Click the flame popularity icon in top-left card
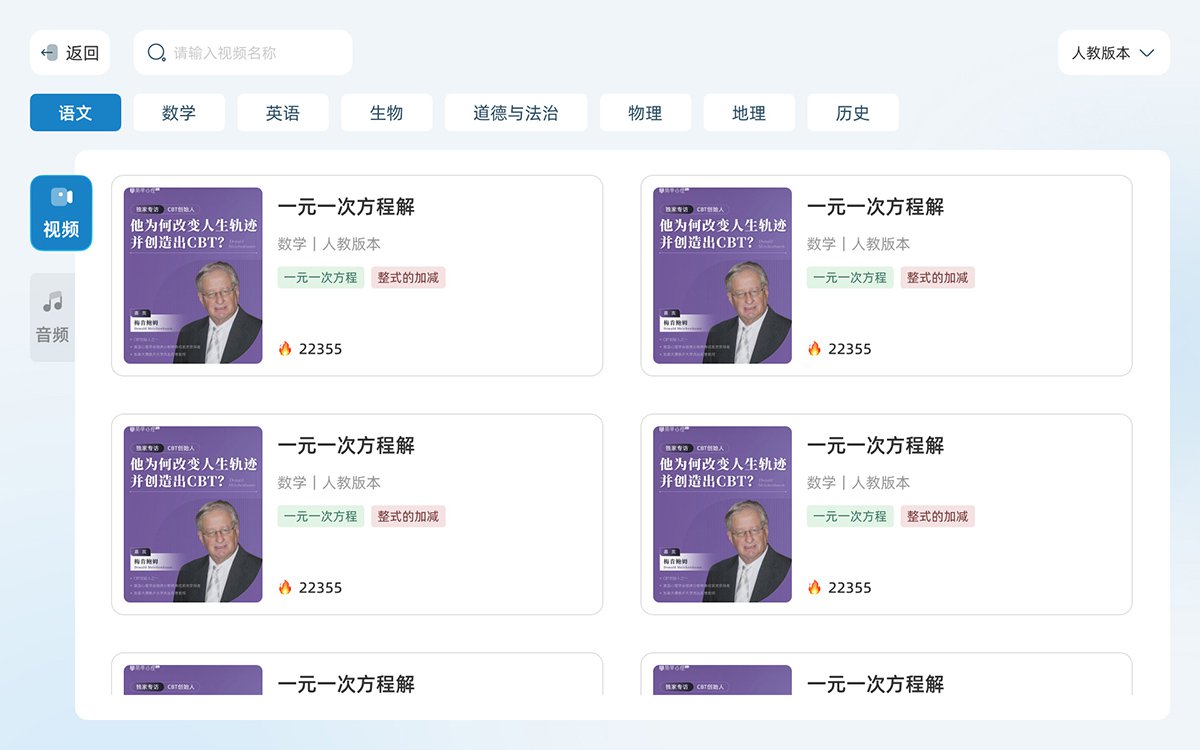Viewport: 1200px width, 750px height. point(285,349)
